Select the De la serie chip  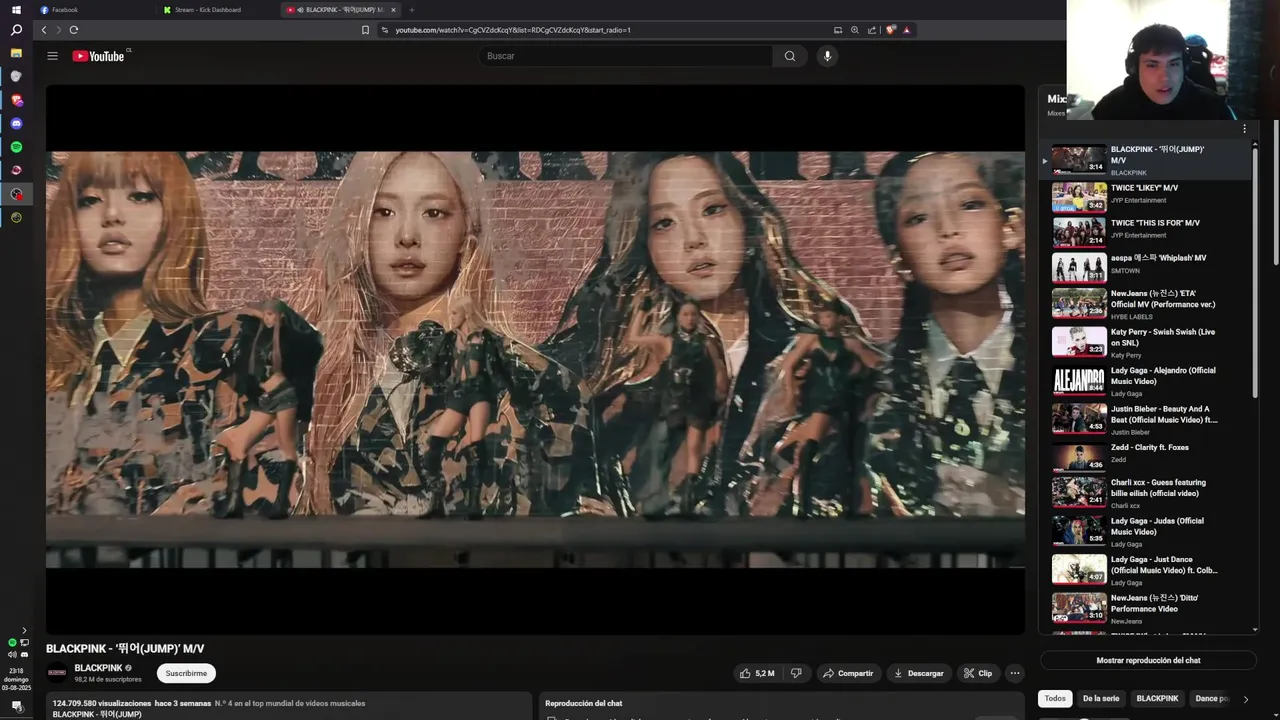tap(1101, 698)
